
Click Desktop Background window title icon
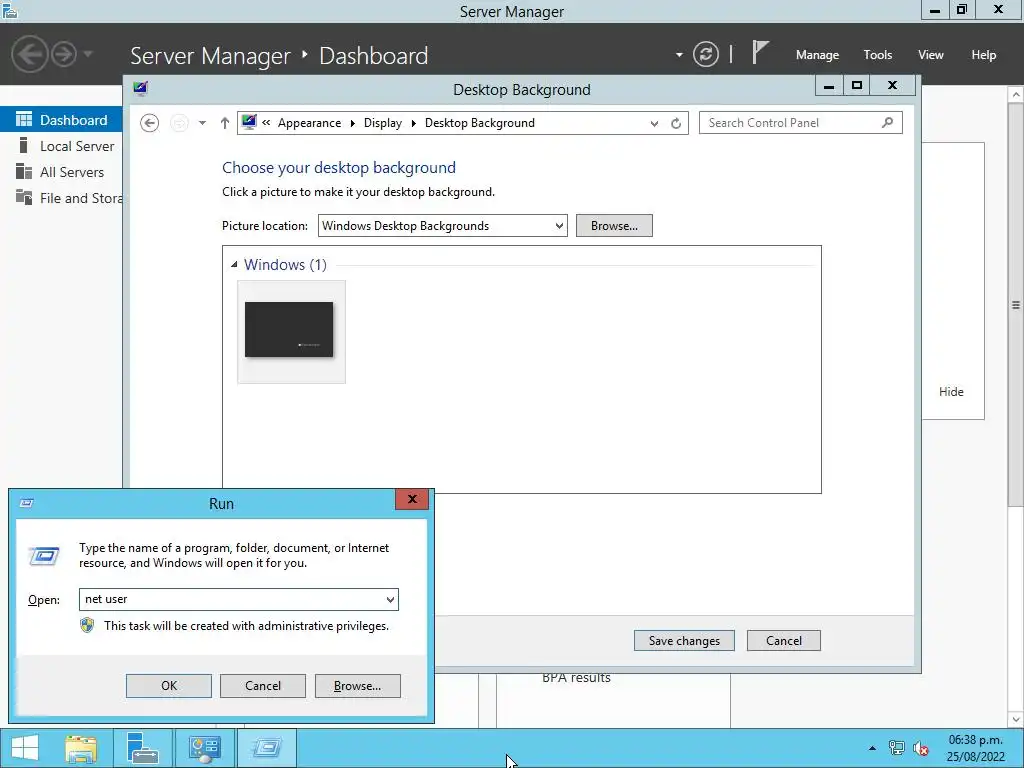pos(140,88)
